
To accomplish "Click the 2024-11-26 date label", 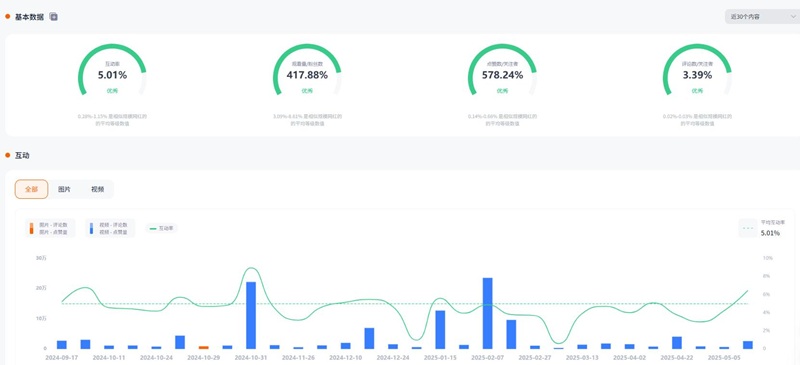I will tap(298, 358).
